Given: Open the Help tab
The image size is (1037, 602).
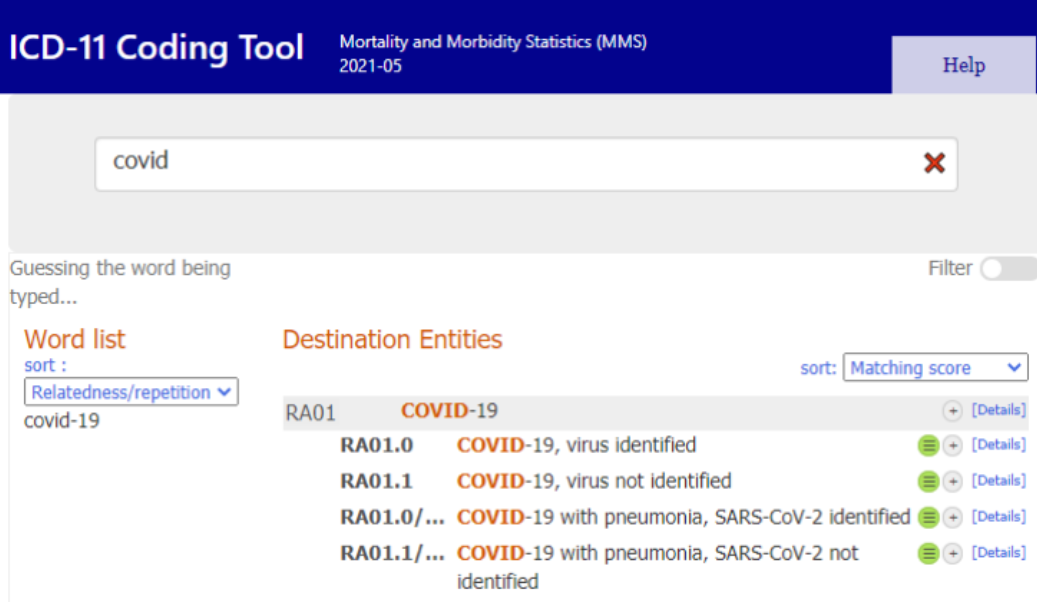Looking at the screenshot, I should coord(963,66).
